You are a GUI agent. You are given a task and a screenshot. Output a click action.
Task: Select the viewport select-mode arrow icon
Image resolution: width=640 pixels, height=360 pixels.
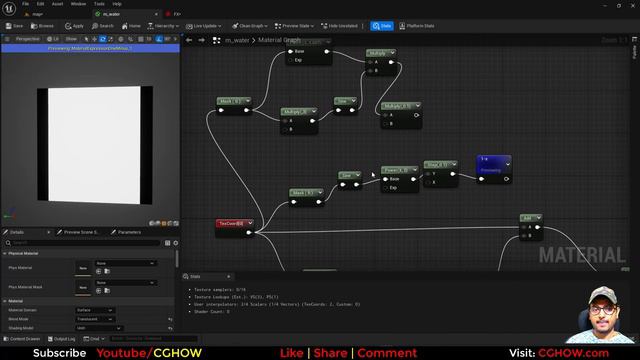86,39
